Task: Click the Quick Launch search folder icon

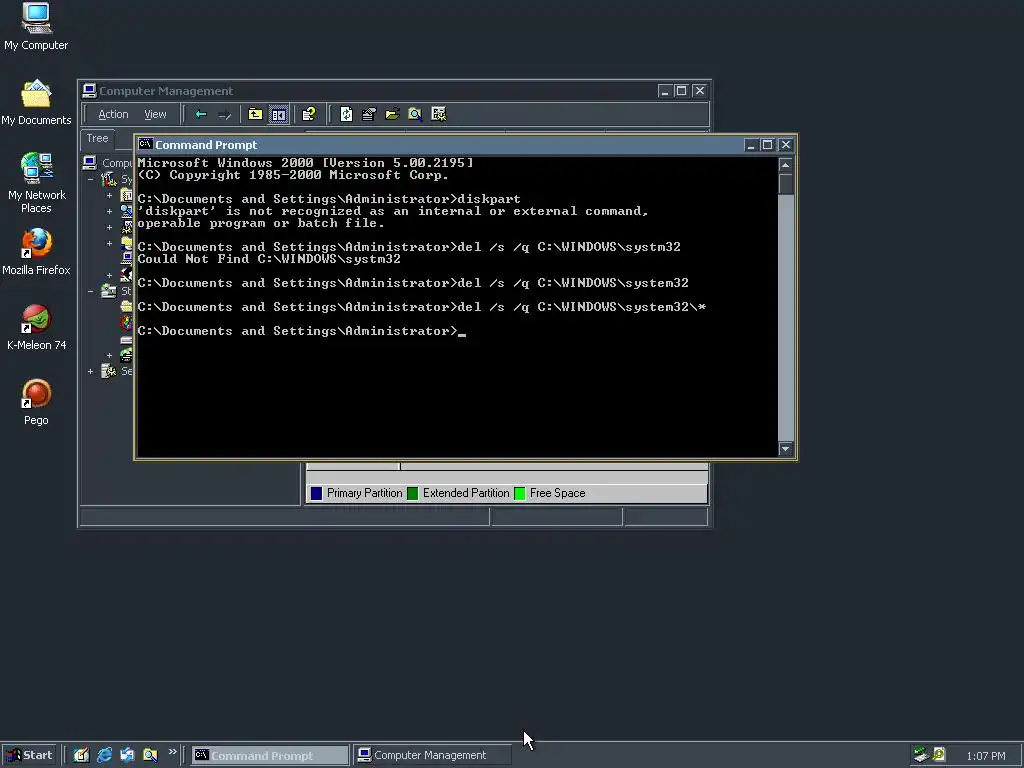Action: pos(150,755)
